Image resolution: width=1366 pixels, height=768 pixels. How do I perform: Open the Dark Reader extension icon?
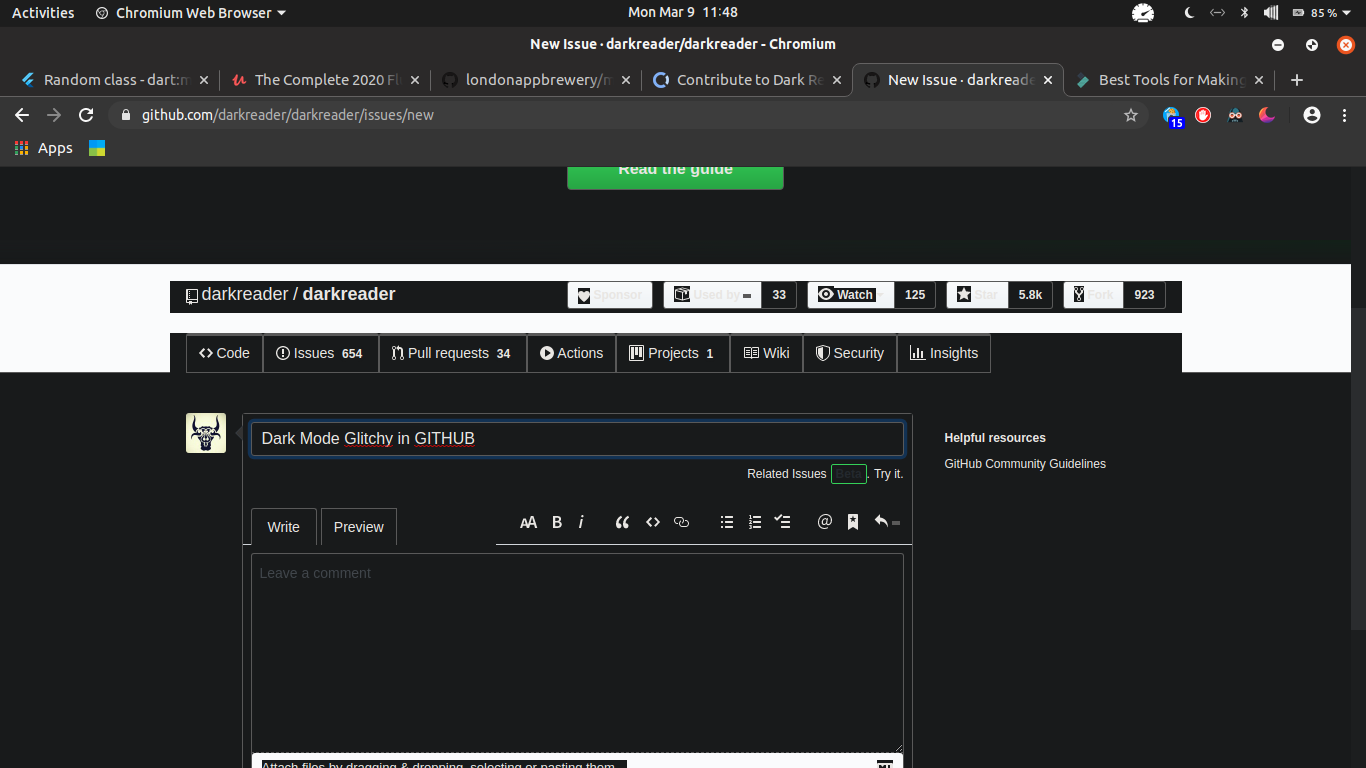pos(1236,115)
